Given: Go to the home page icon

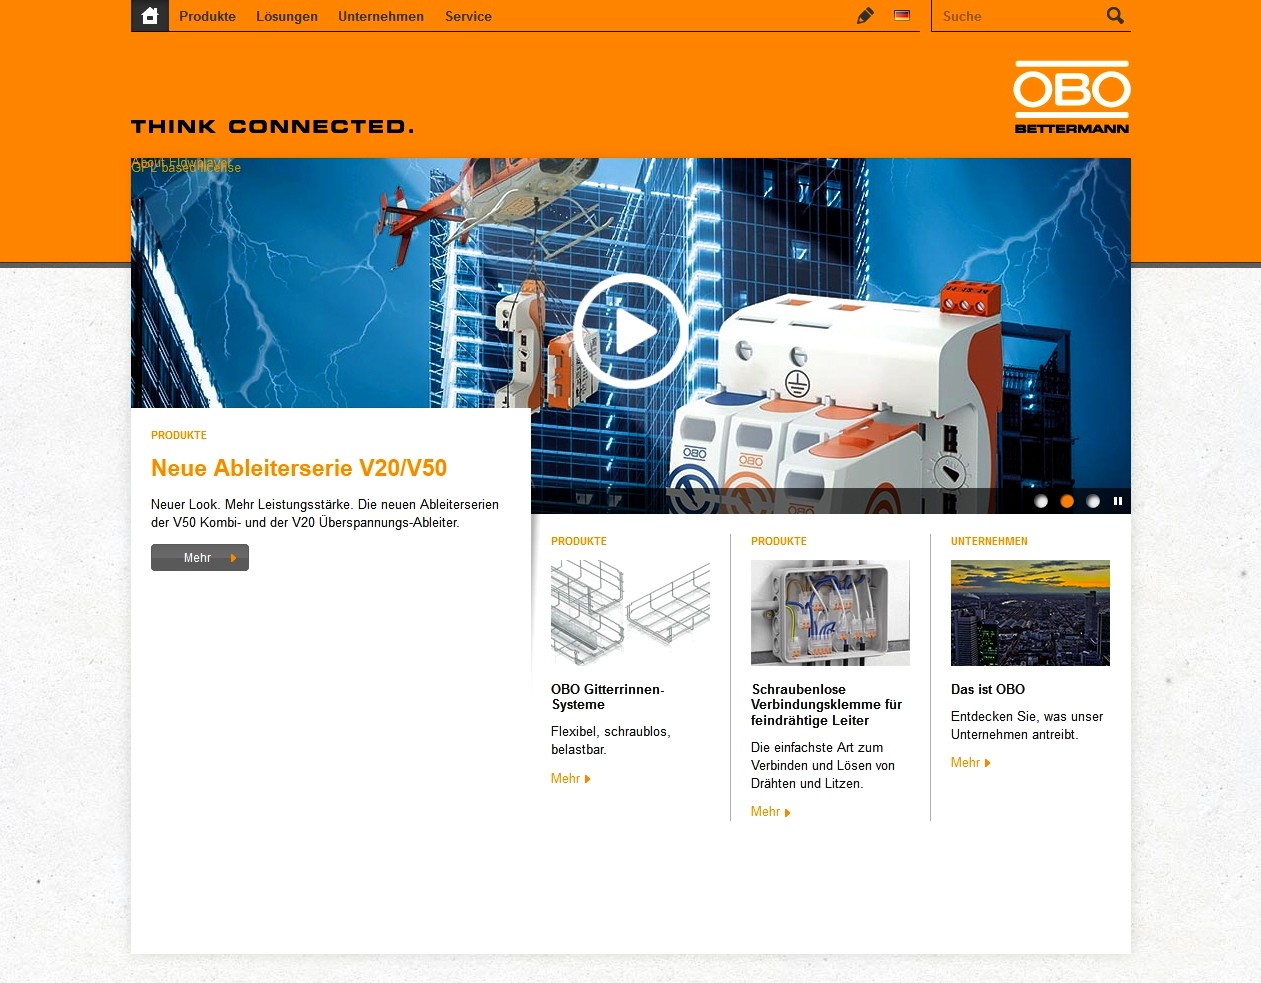Looking at the screenshot, I should click(x=150, y=16).
